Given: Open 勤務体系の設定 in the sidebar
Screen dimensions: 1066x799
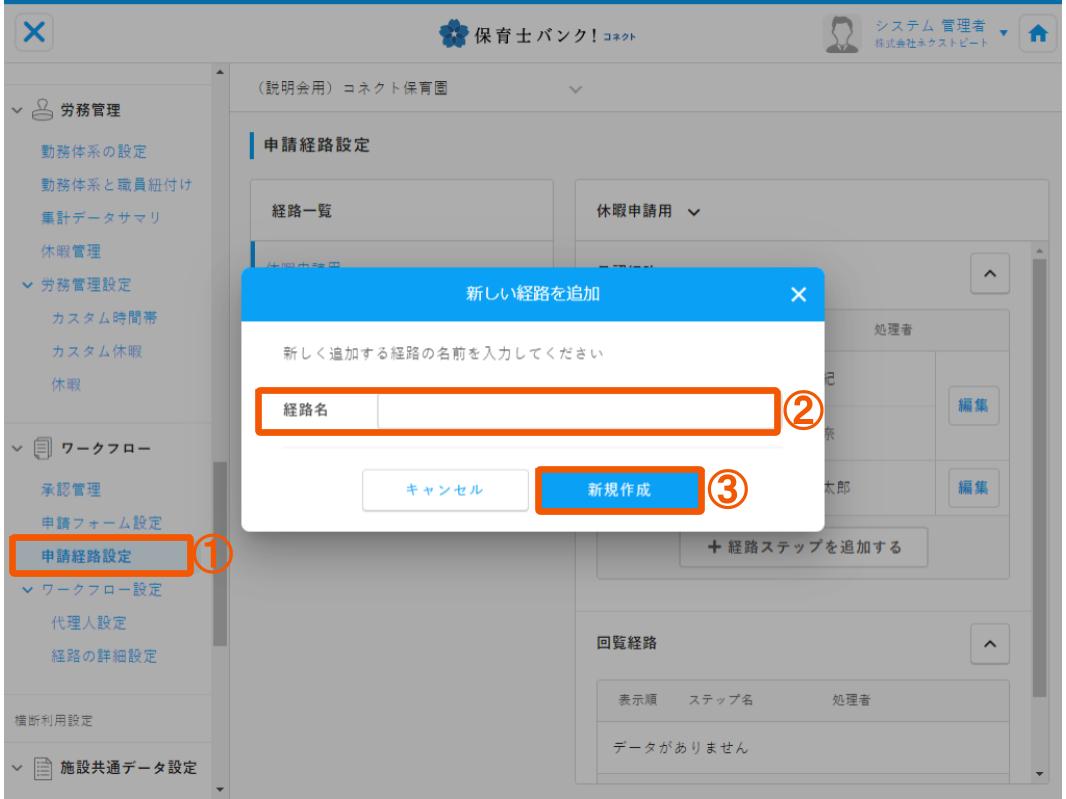Looking at the screenshot, I should [93, 152].
